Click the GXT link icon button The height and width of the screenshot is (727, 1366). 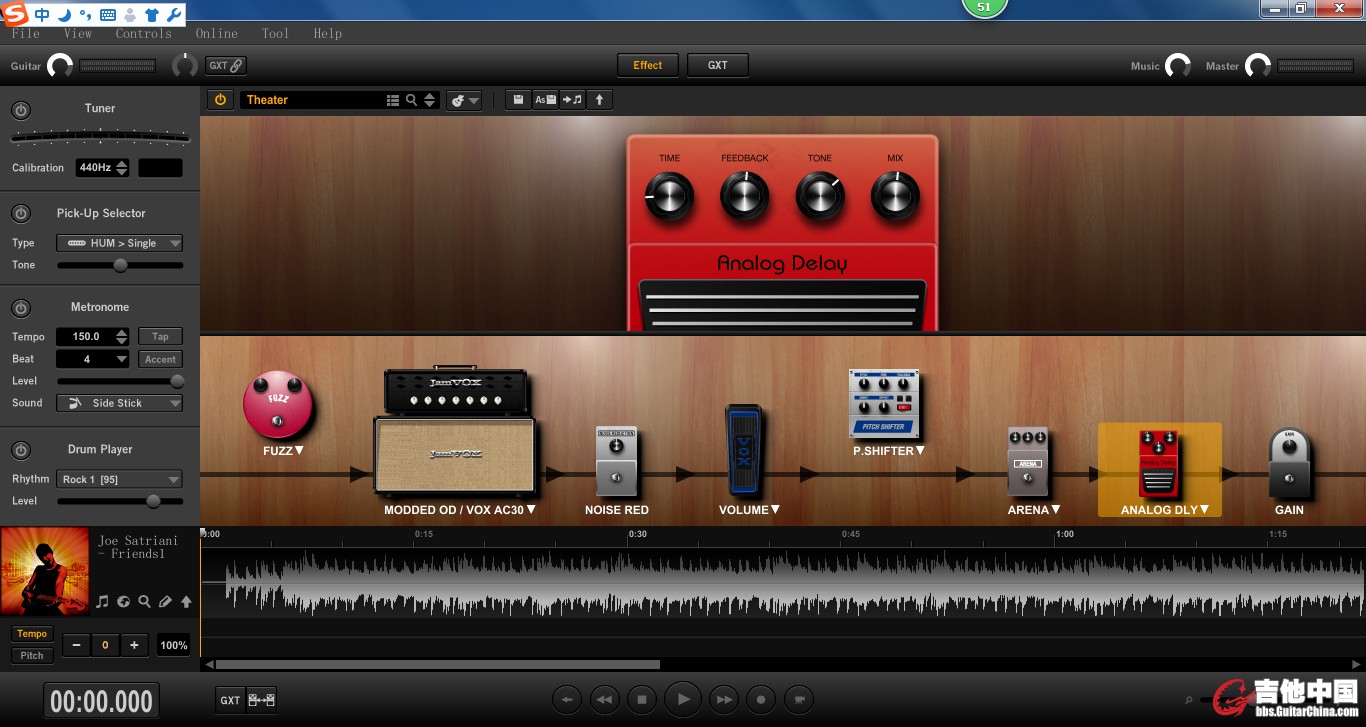[x=226, y=66]
